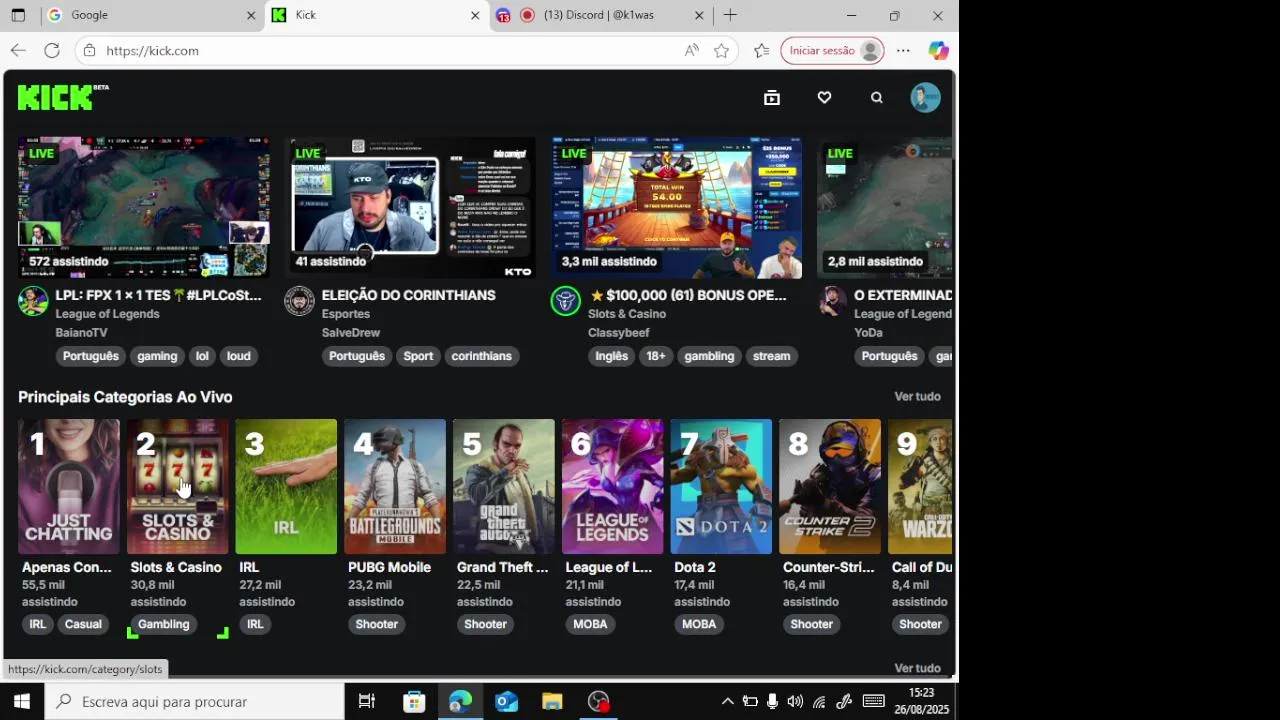Open Edge settings and more menu
The height and width of the screenshot is (720, 1280).
click(903, 50)
